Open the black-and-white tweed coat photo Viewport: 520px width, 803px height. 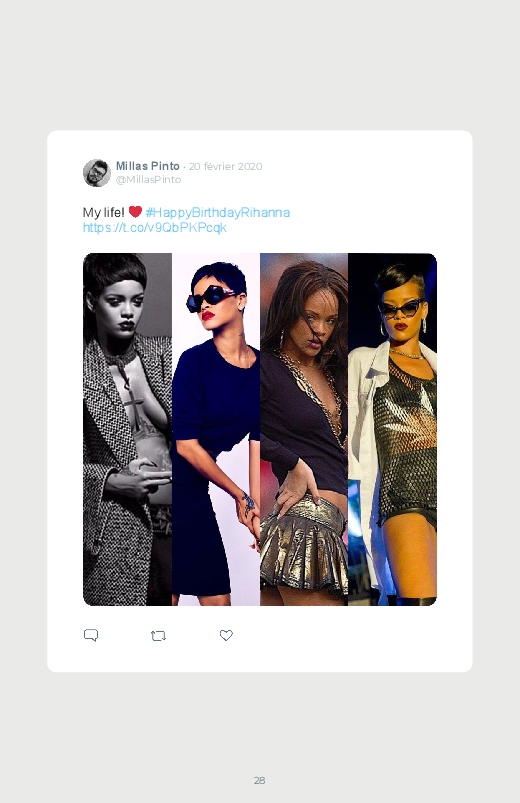[x=128, y=429]
